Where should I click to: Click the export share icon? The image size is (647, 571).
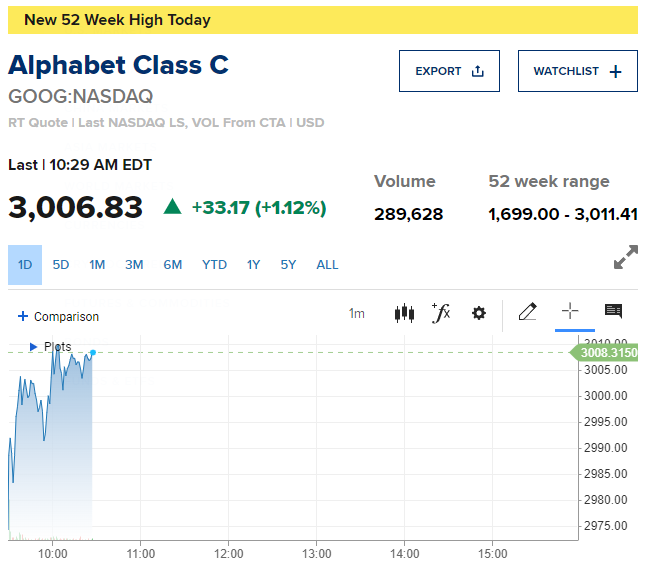tap(477, 71)
